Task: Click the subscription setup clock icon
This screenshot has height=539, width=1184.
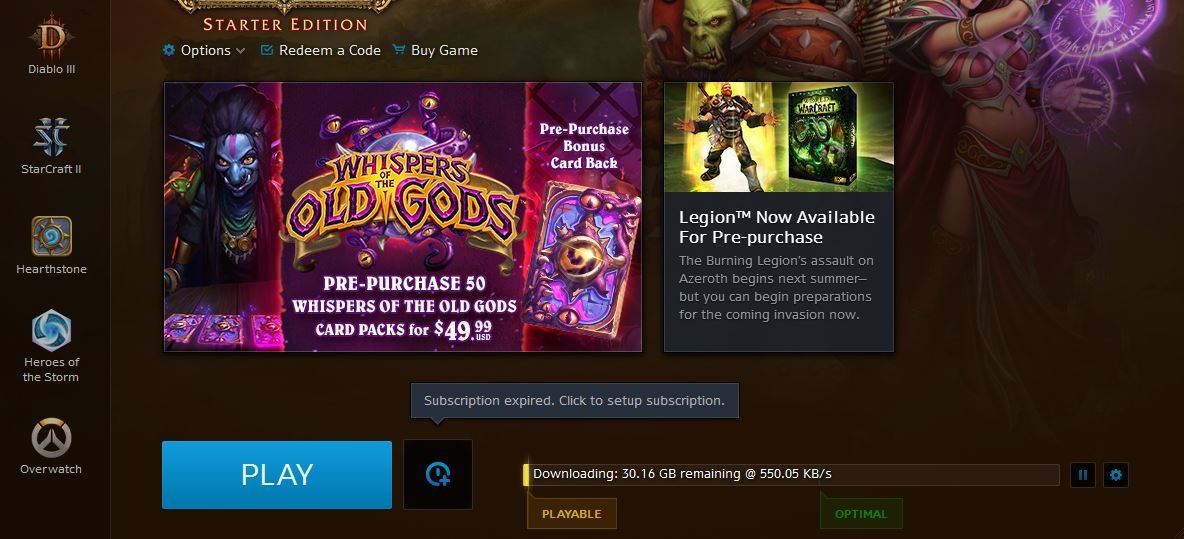Action: click(x=438, y=474)
